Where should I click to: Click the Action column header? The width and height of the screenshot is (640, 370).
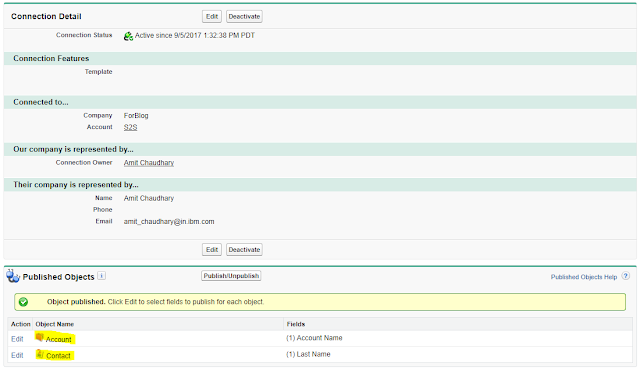[x=20, y=324]
